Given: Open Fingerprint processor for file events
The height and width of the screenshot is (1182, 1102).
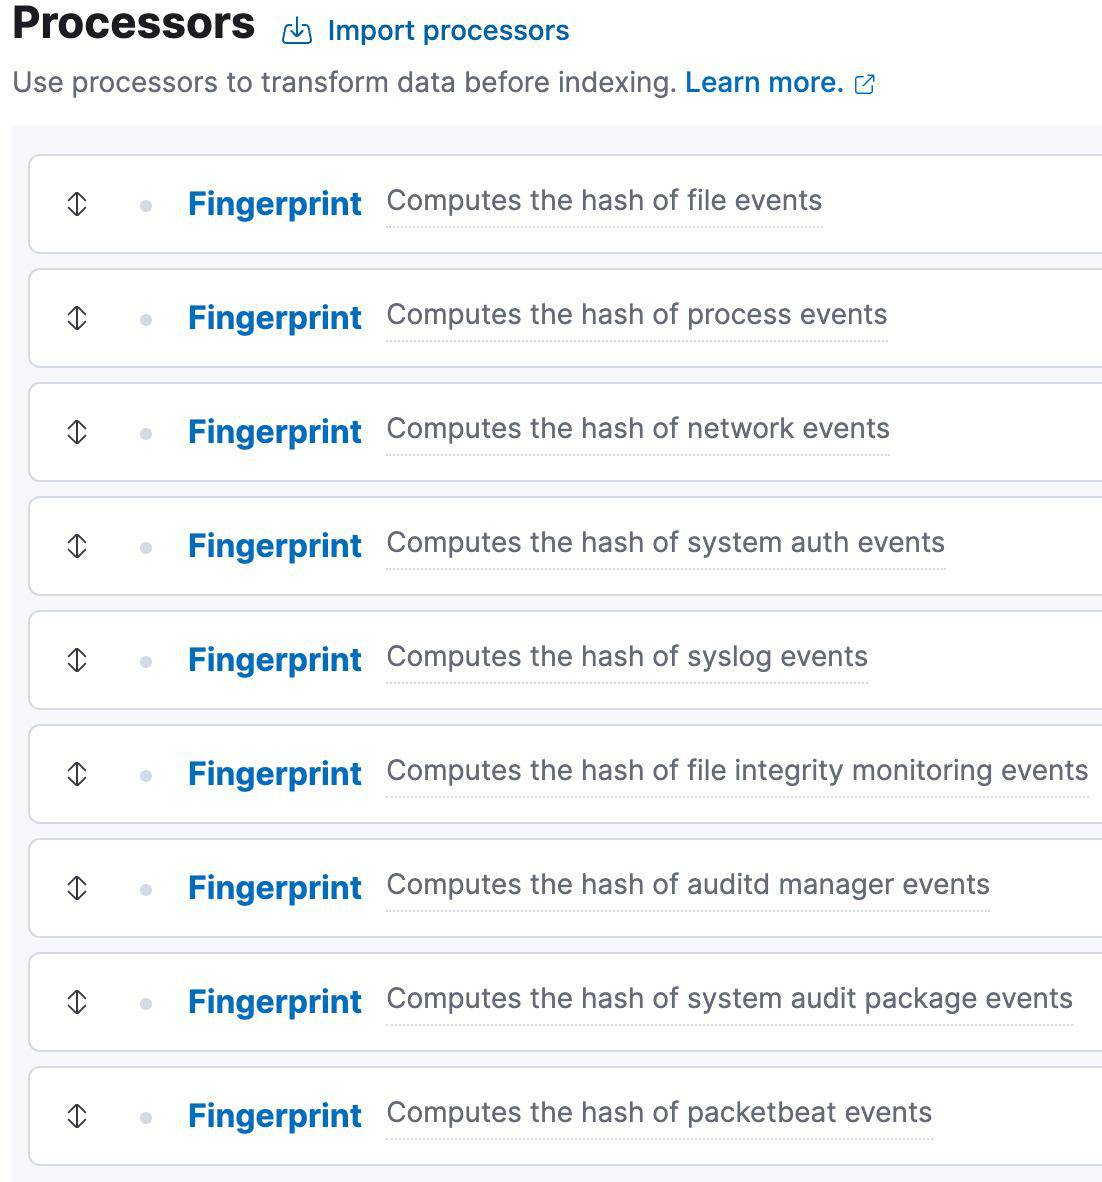Looking at the screenshot, I should pos(275,204).
